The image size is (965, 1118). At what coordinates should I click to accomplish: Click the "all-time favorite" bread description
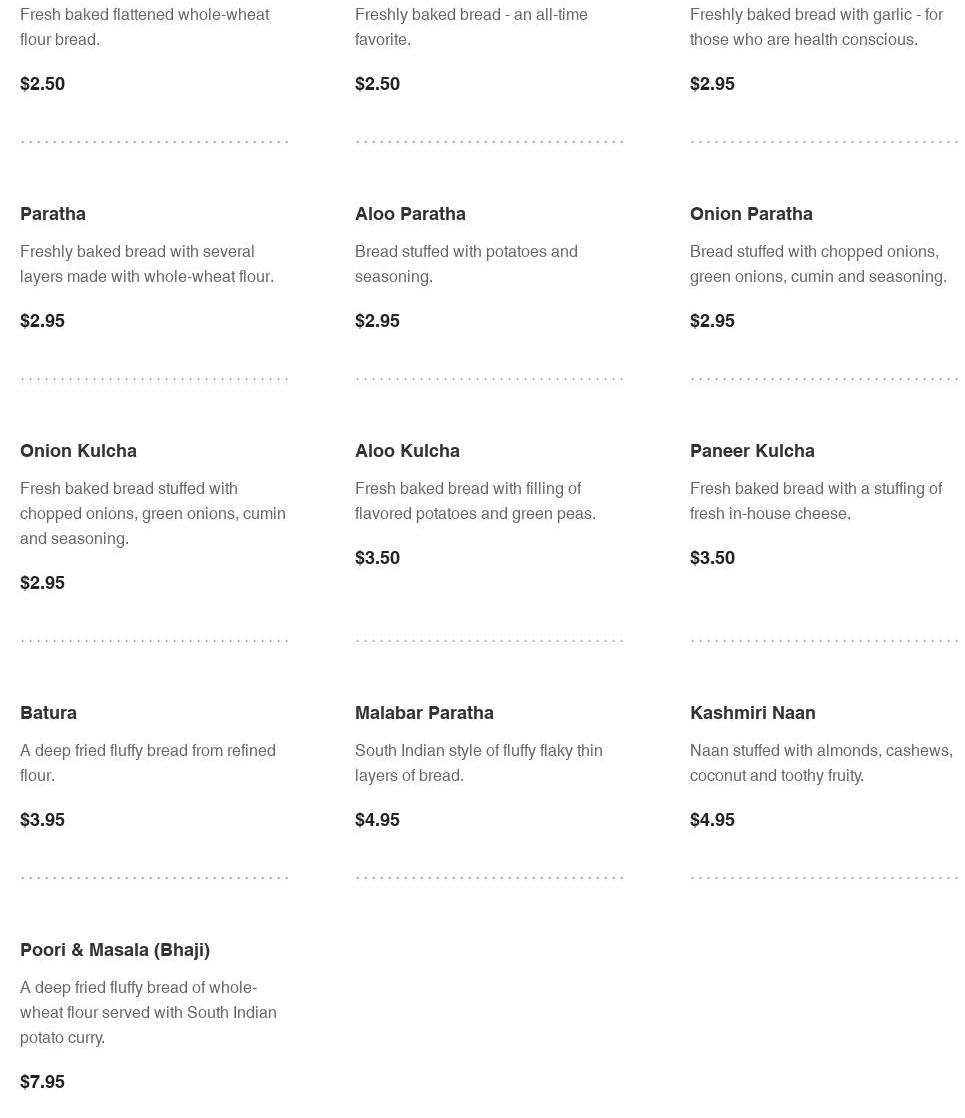(471, 27)
